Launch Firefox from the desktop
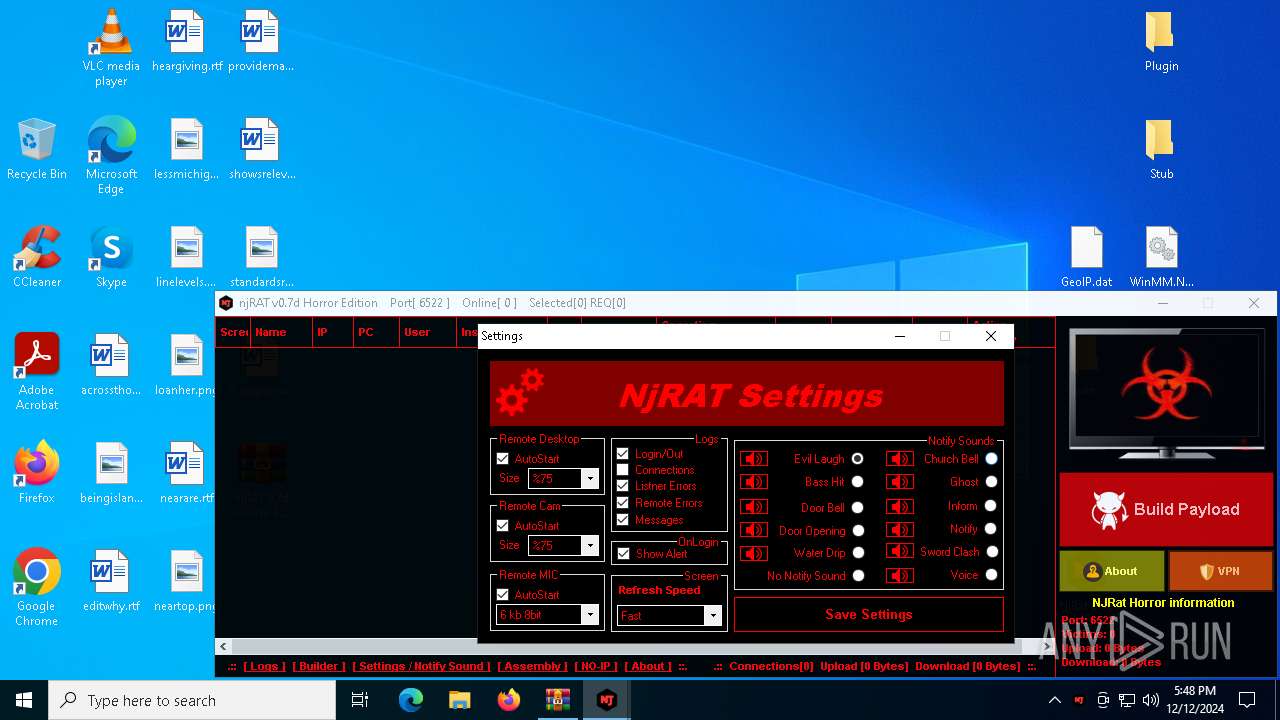The height and width of the screenshot is (720, 1280). click(x=37, y=471)
